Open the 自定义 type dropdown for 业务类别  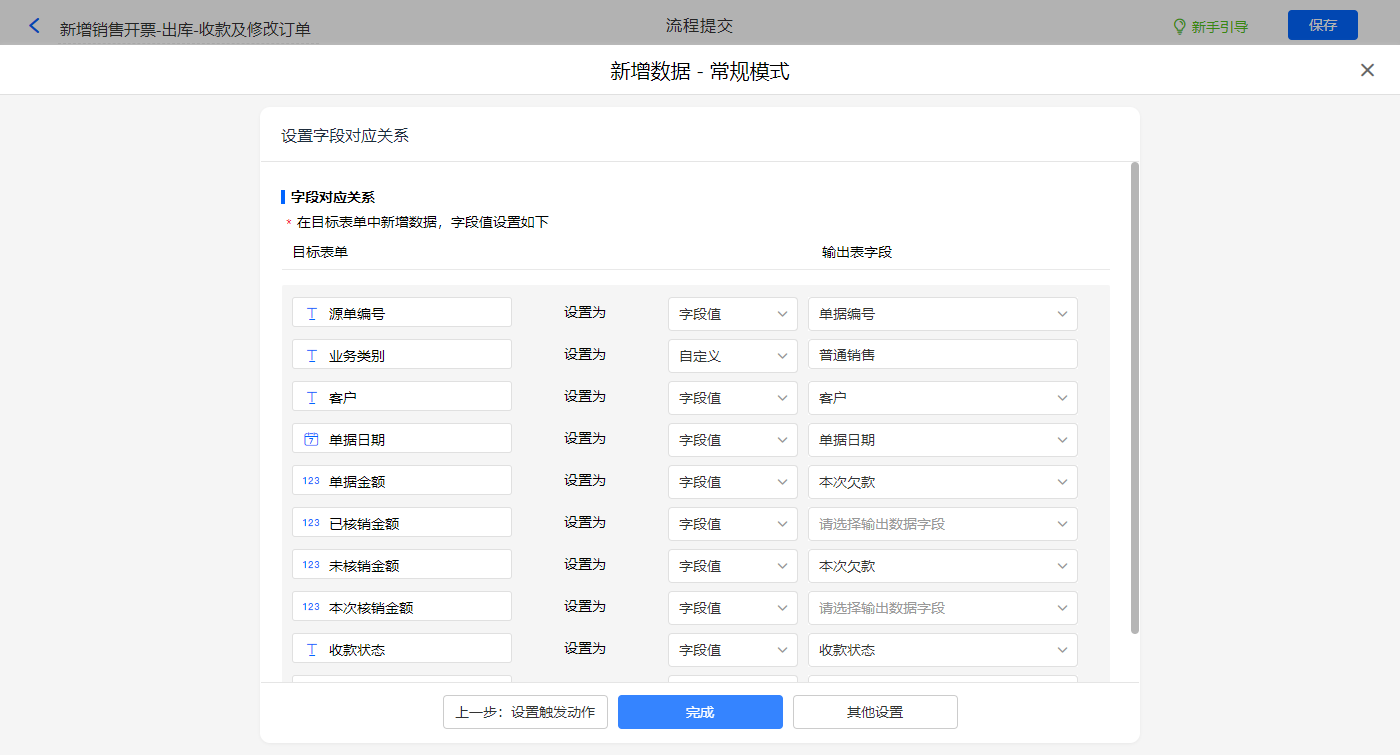coord(732,356)
